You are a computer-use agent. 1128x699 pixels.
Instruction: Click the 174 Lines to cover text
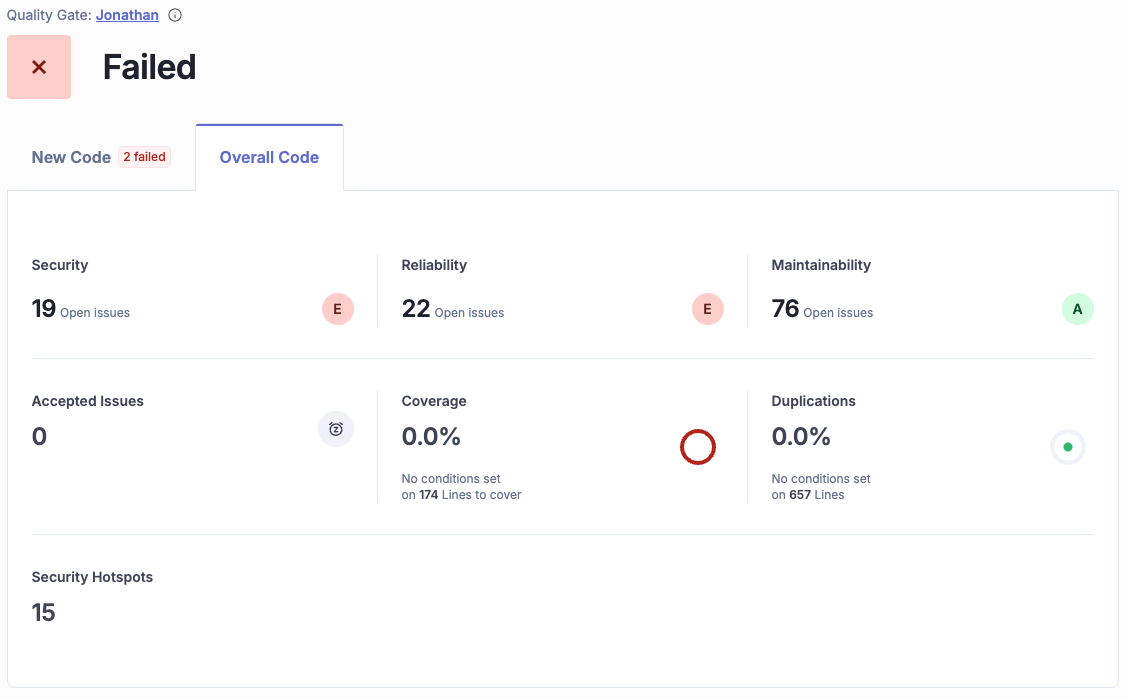coord(468,495)
